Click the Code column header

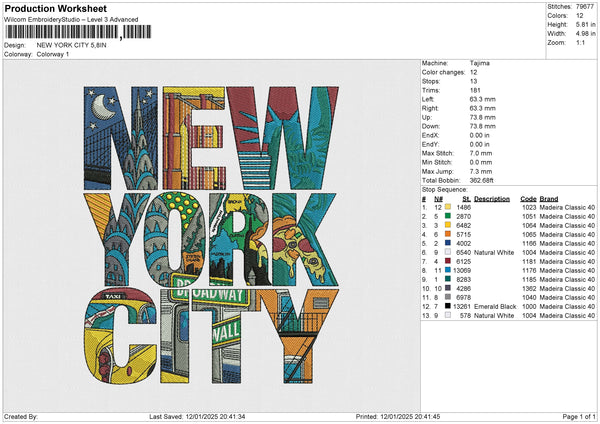pyautogui.click(x=528, y=198)
